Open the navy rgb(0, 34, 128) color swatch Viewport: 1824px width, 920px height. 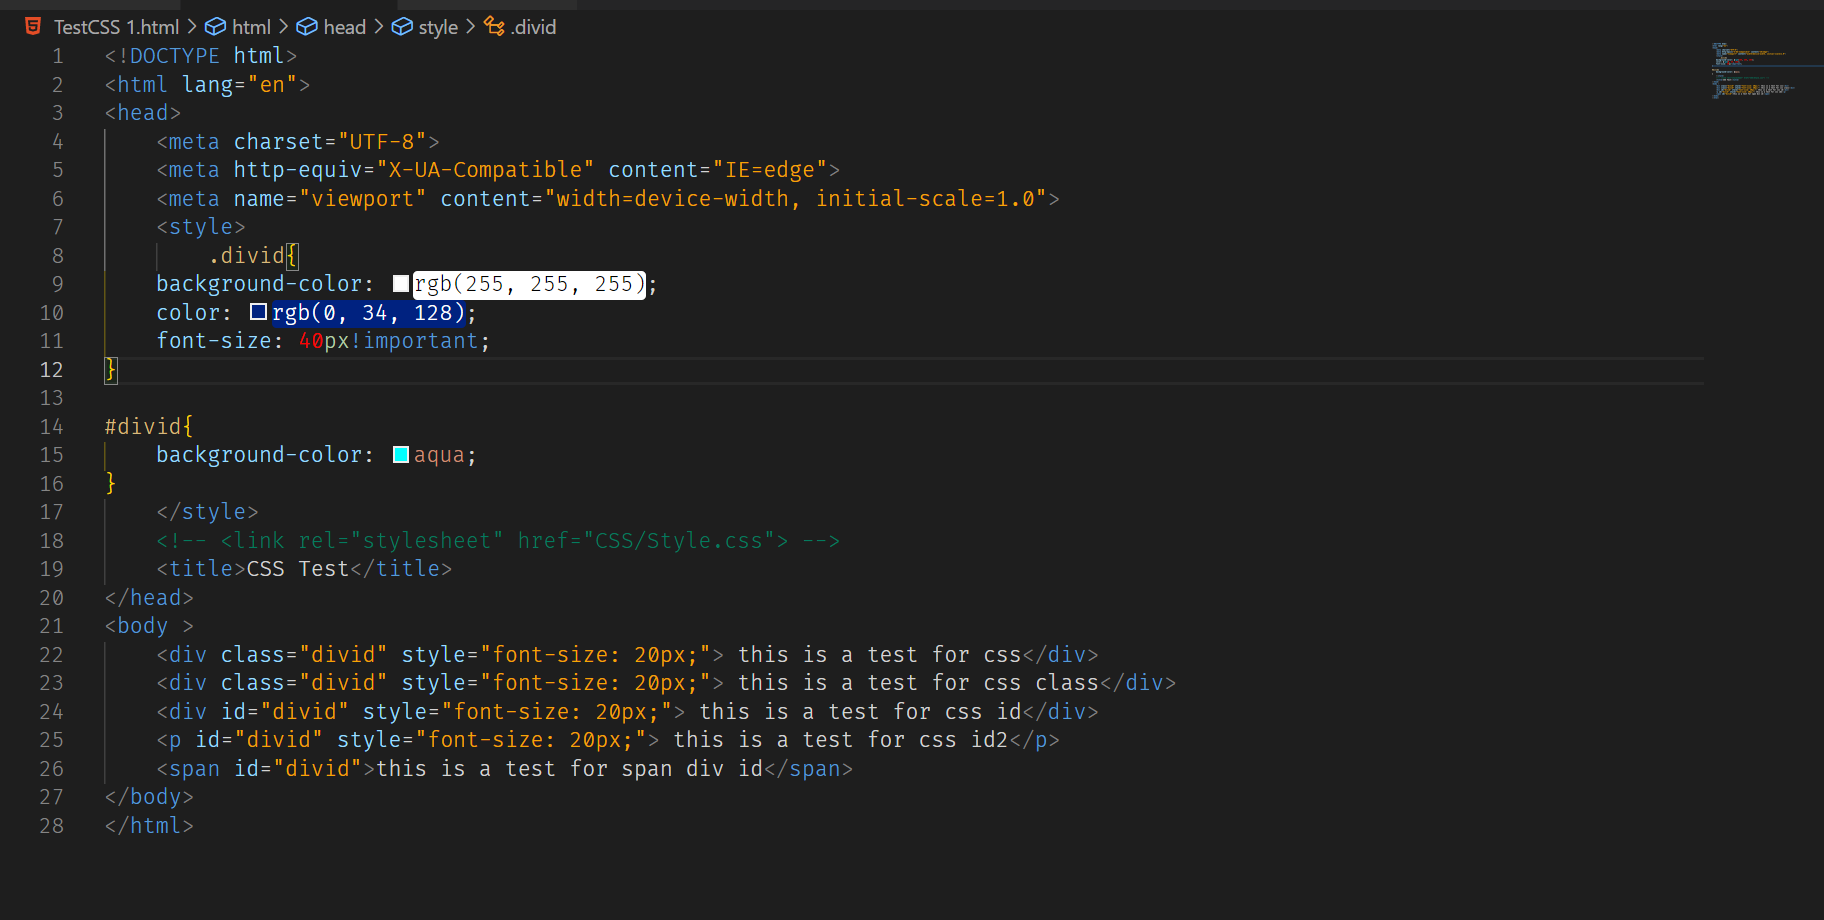[258, 312]
